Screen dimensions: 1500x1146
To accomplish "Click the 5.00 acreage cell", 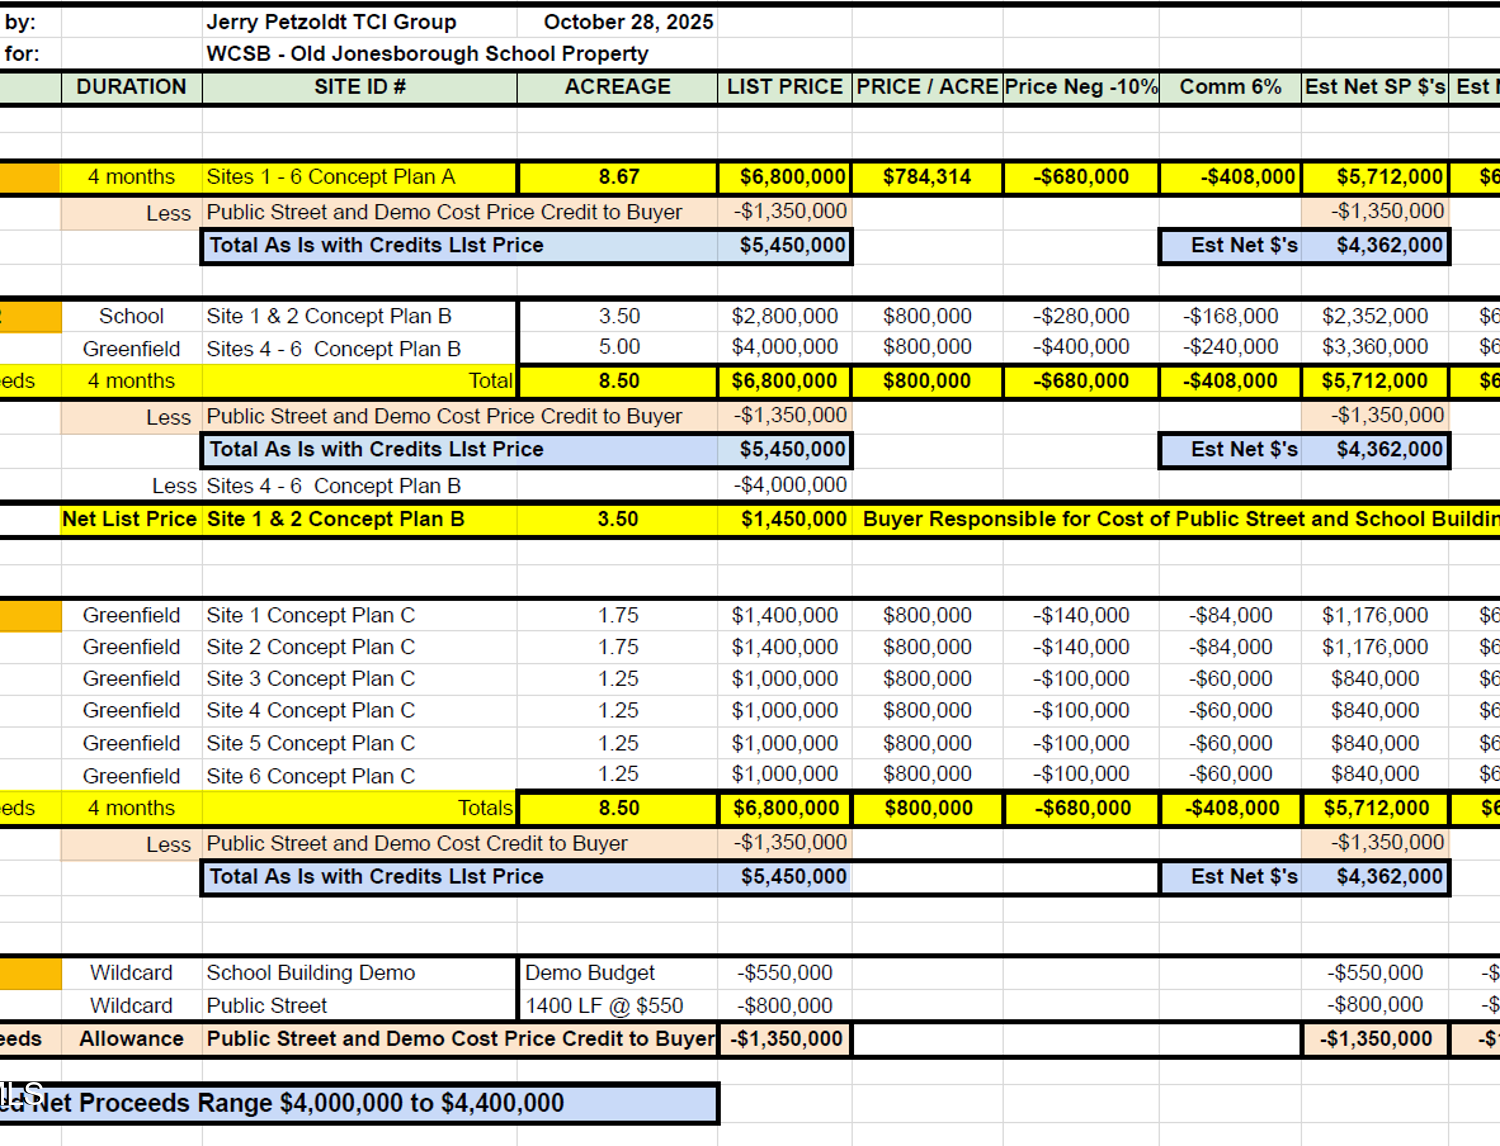I will tap(618, 347).
